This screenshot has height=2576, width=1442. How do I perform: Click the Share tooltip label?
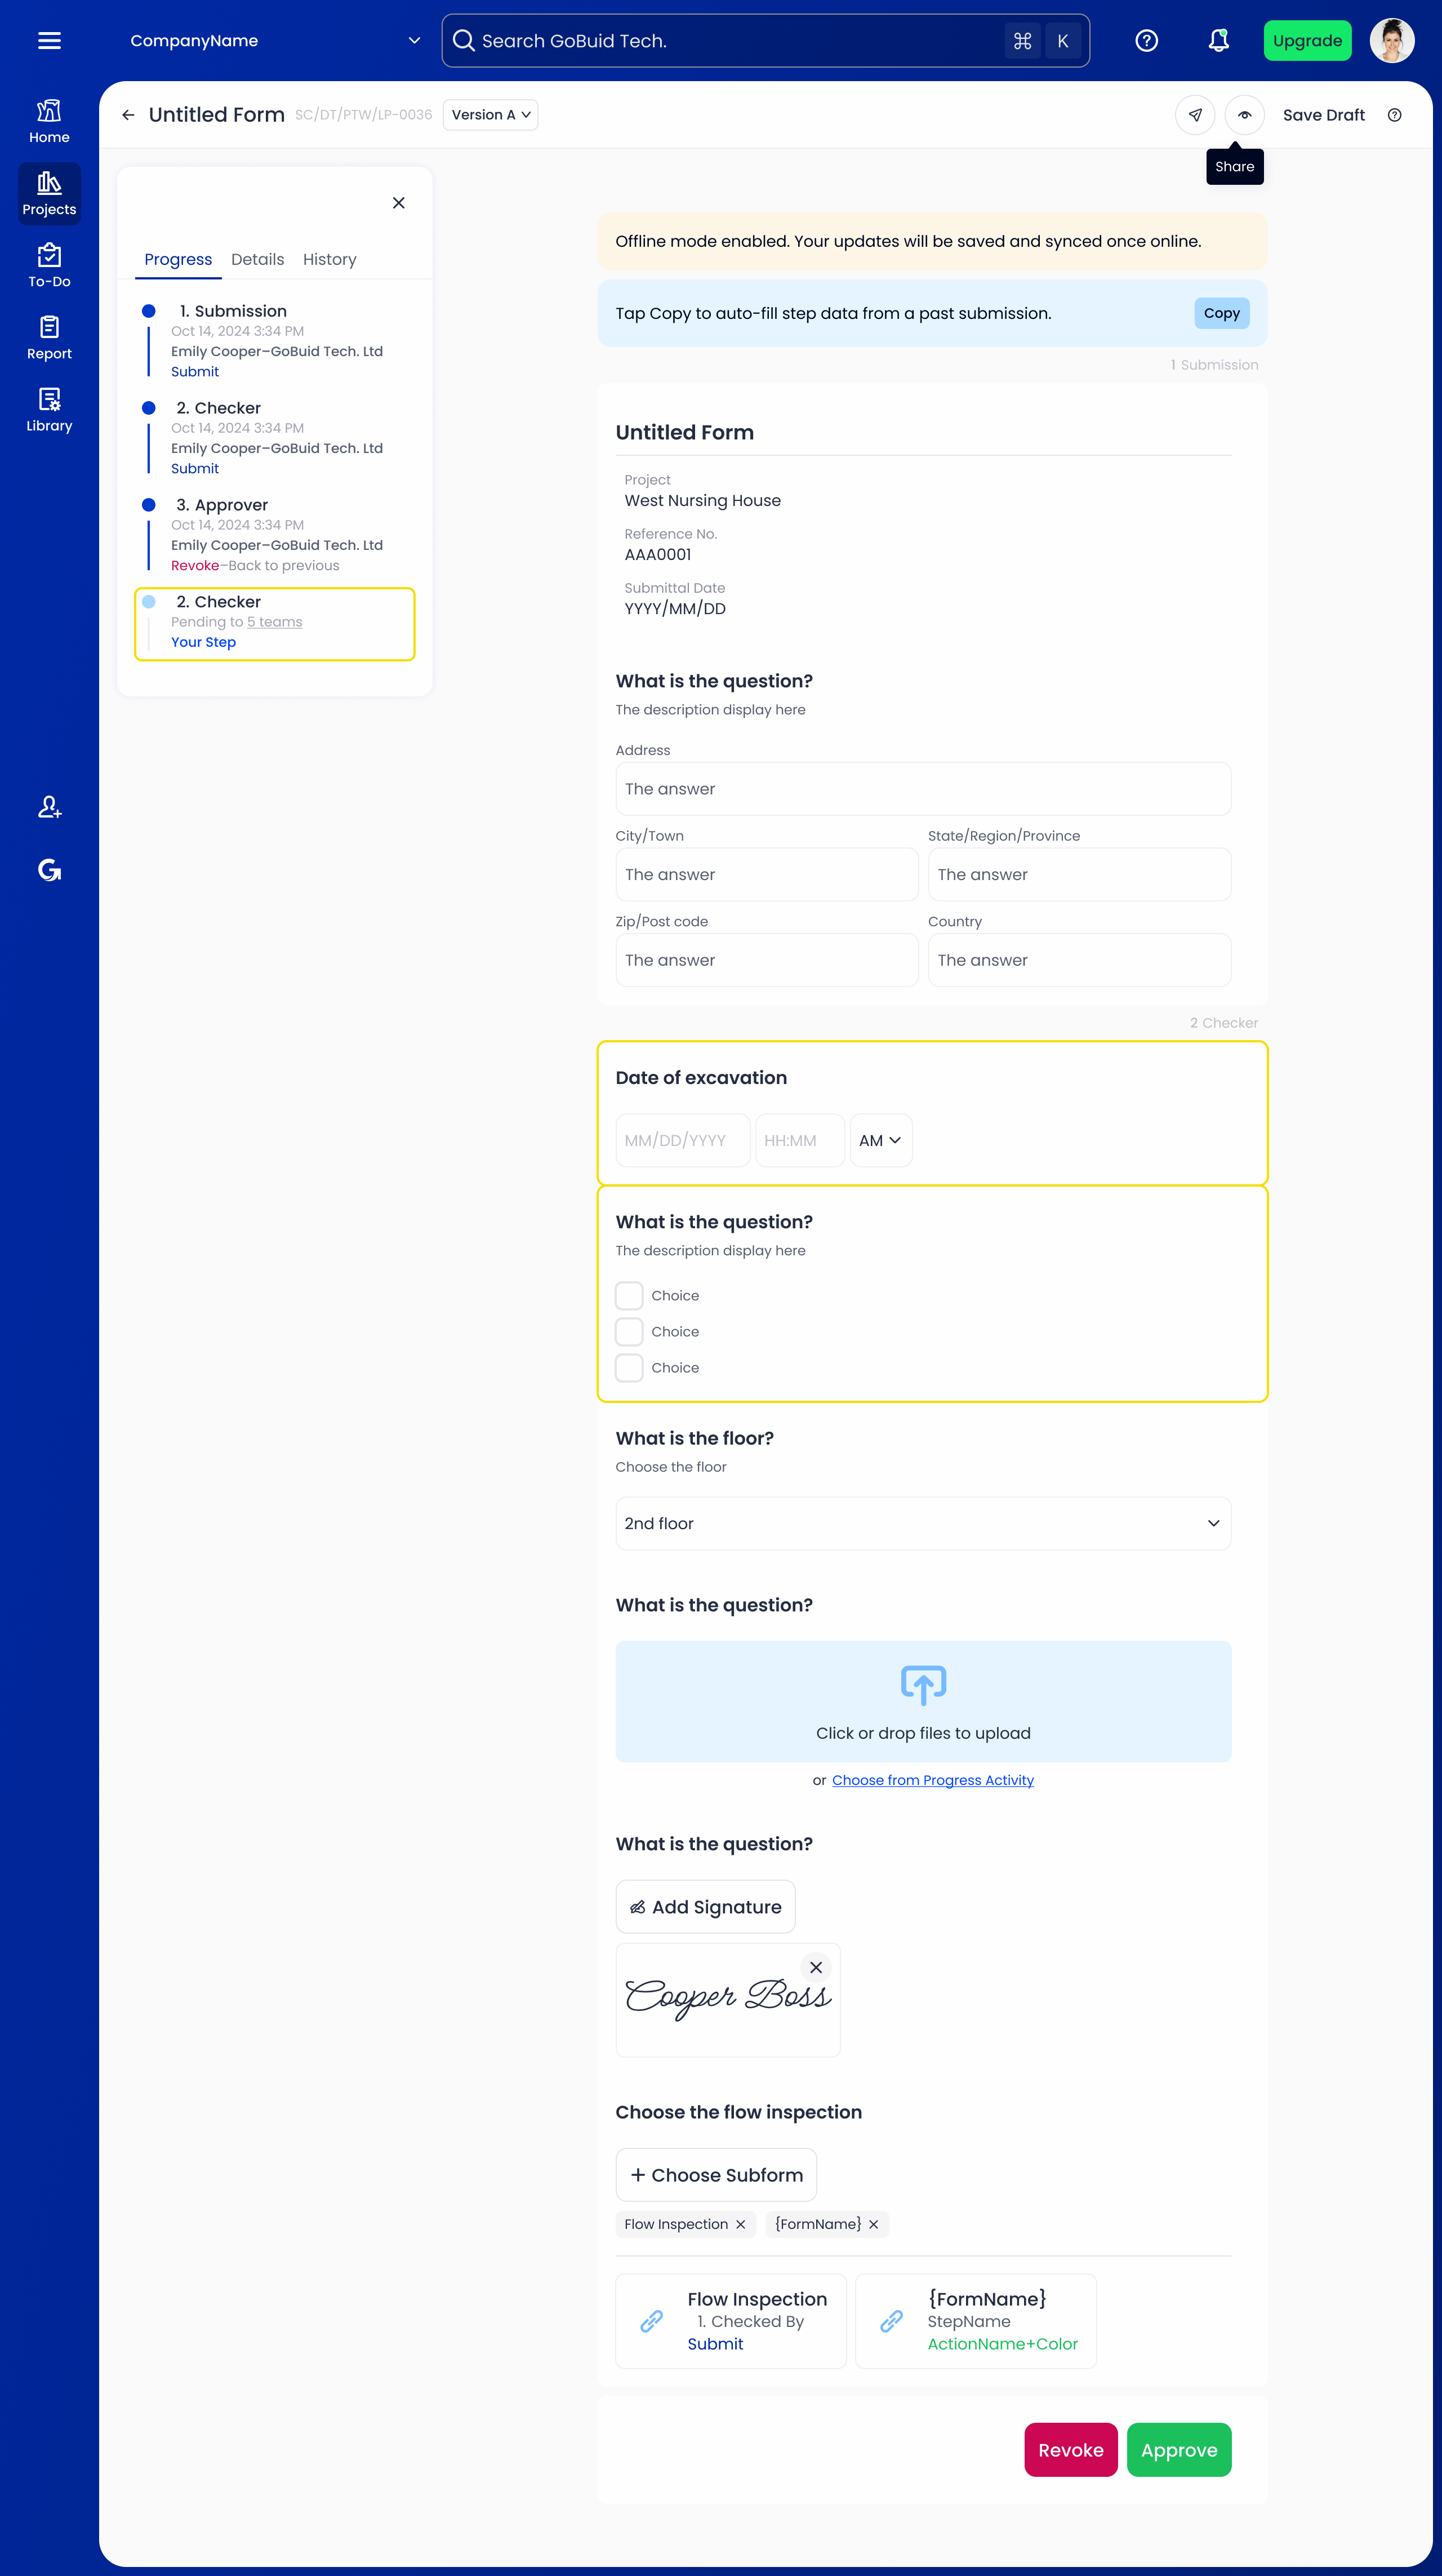[1235, 167]
